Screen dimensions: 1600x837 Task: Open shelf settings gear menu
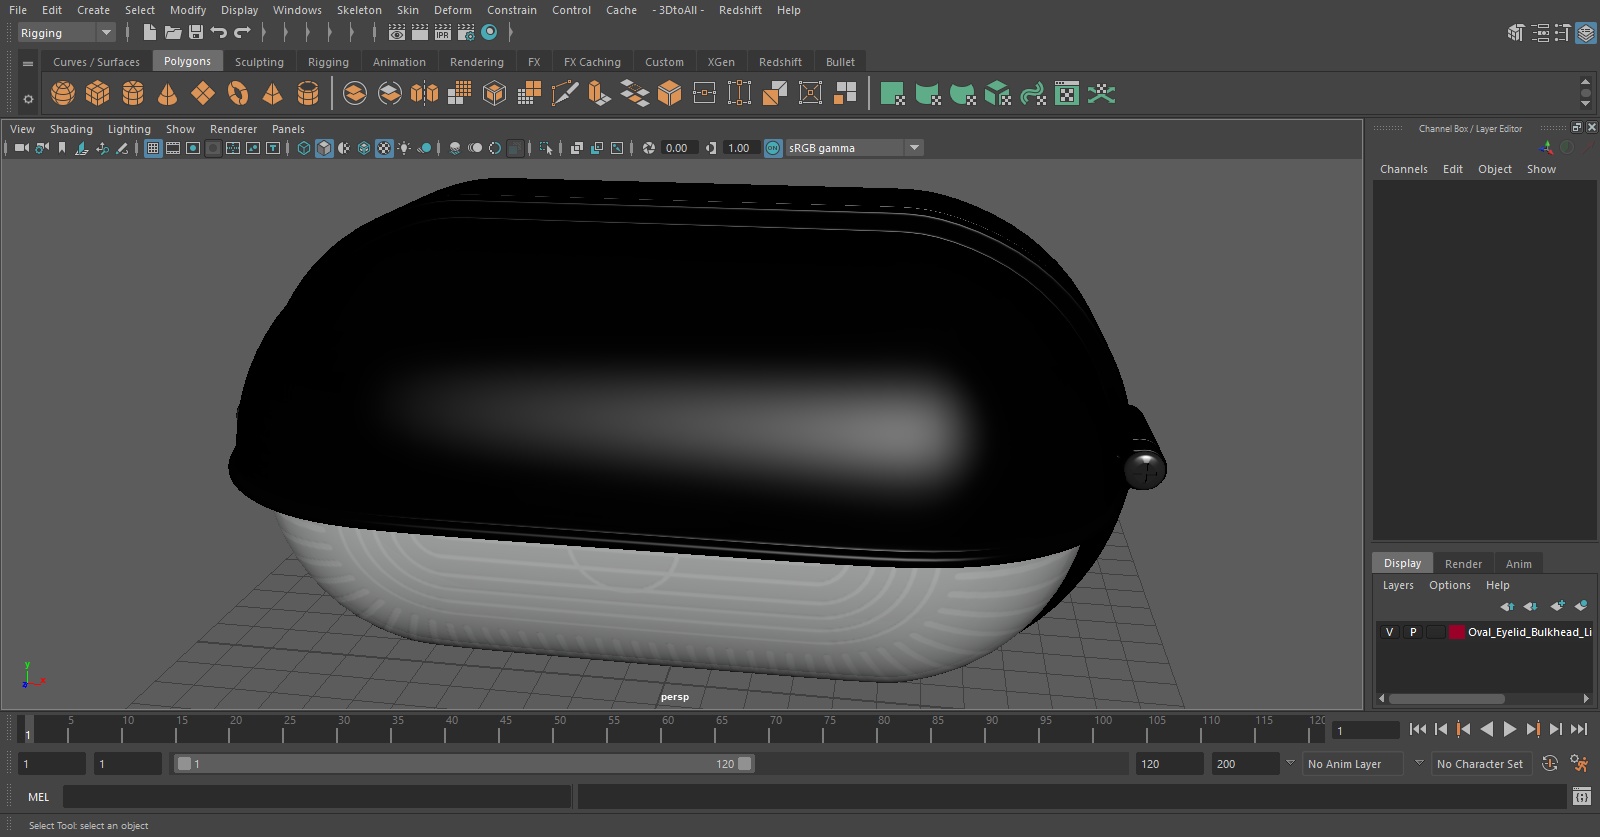28,98
